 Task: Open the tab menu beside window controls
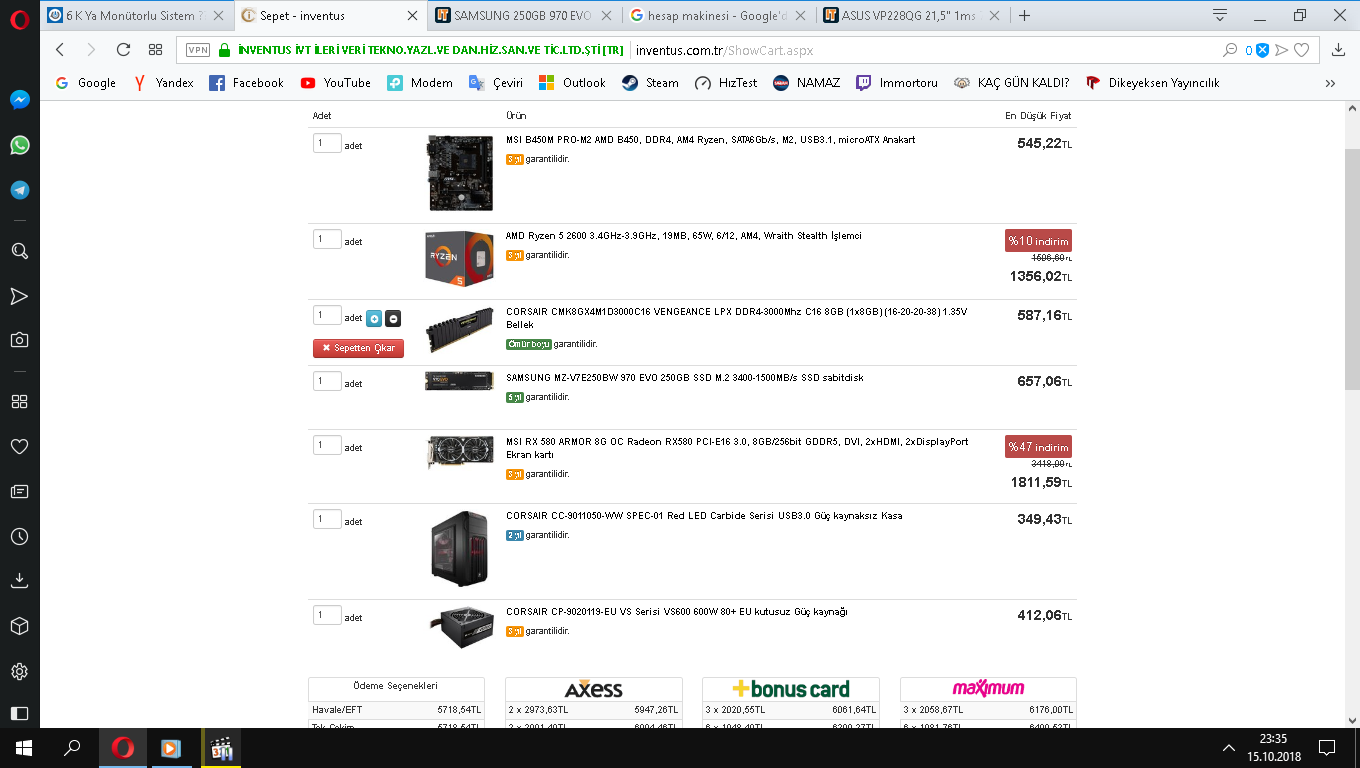1220,15
